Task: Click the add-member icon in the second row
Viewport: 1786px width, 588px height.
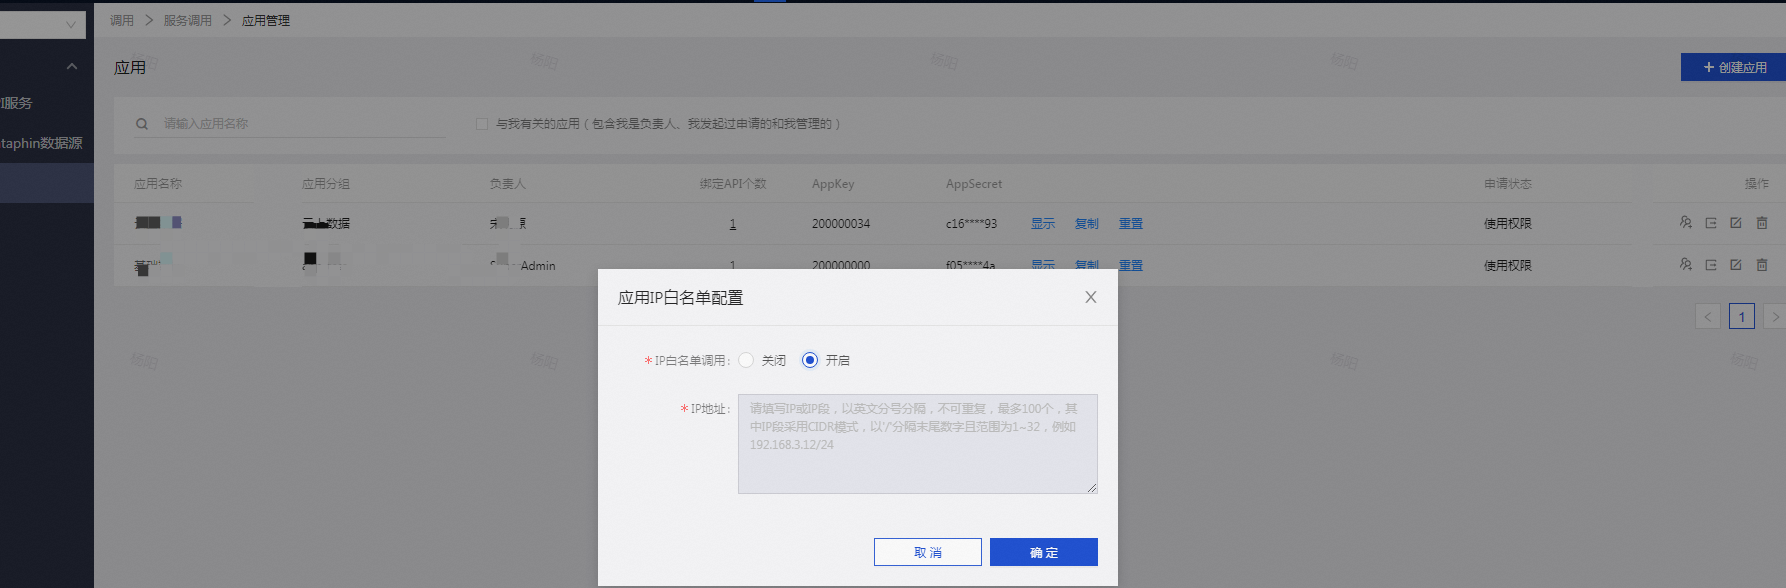Action: pyautogui.click(x=1685, y=265)
